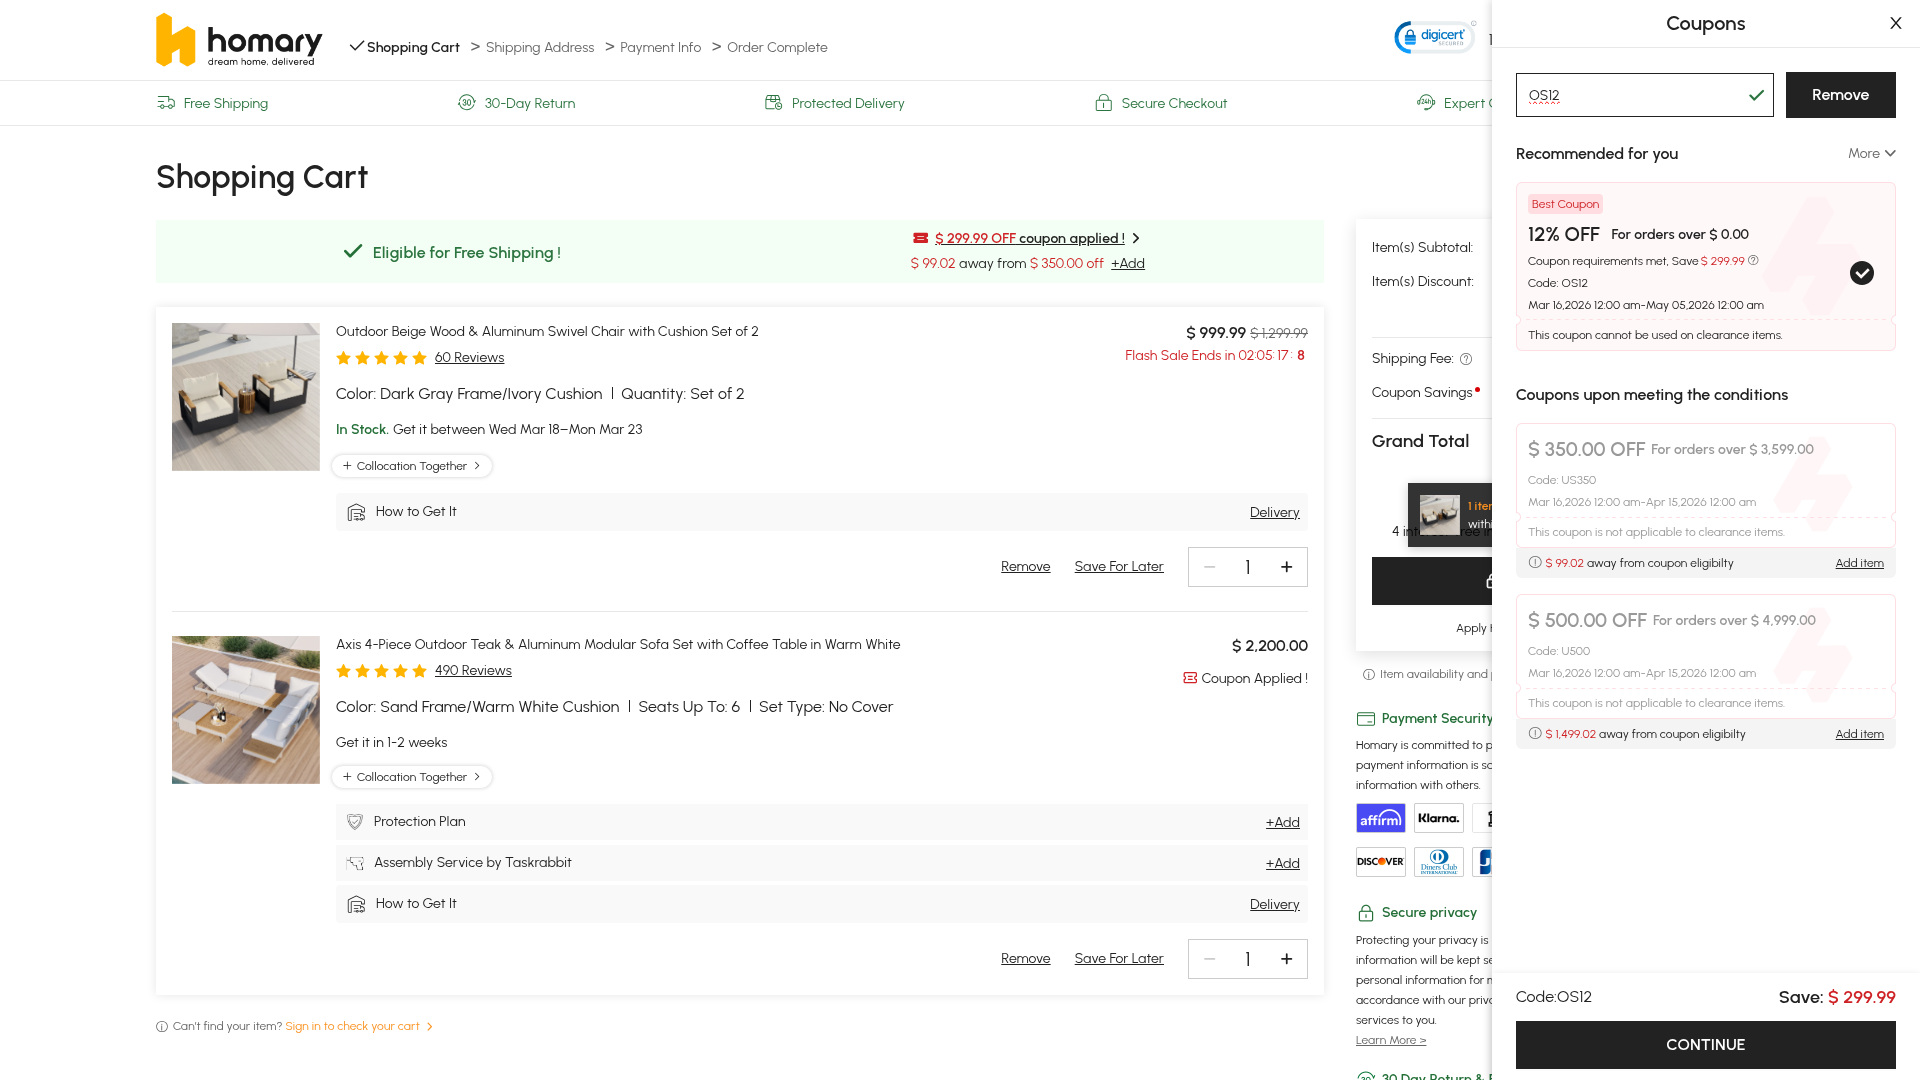Screen dimensions: 1920x1080
Task: Click the help icon beside Save $299.99
Action: click(1753, 261)
